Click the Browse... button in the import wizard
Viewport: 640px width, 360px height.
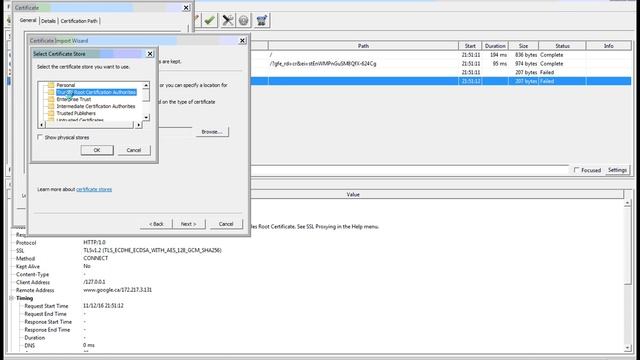[212, 132]
